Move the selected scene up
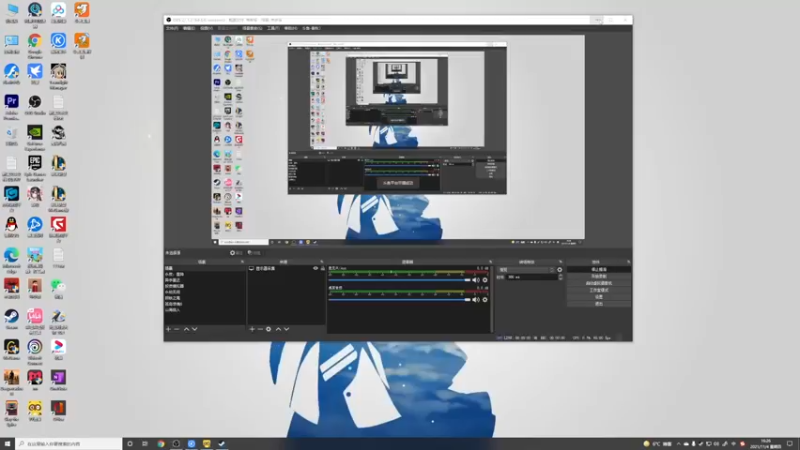The image size is (800, 450). (x=186, y=329)
